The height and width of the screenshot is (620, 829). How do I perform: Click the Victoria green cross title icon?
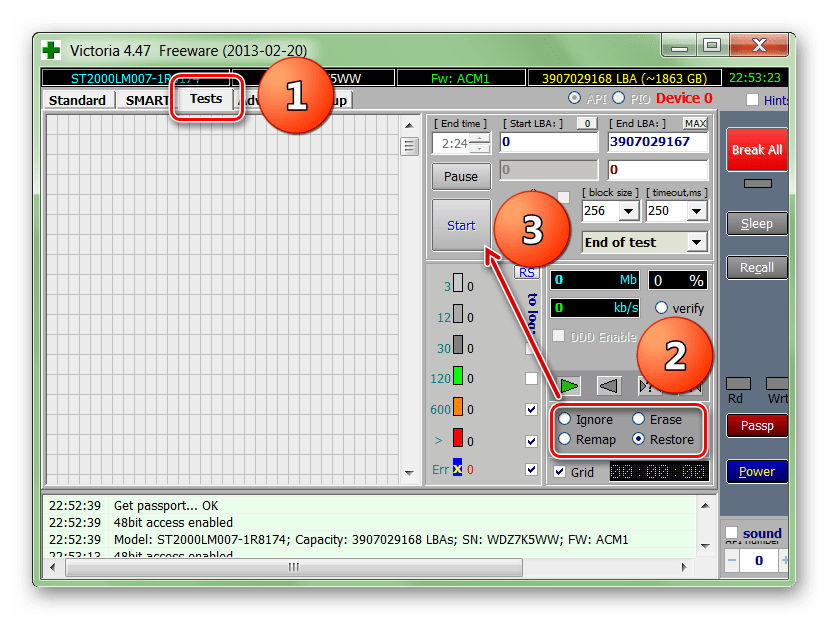(x=51, y=49)
